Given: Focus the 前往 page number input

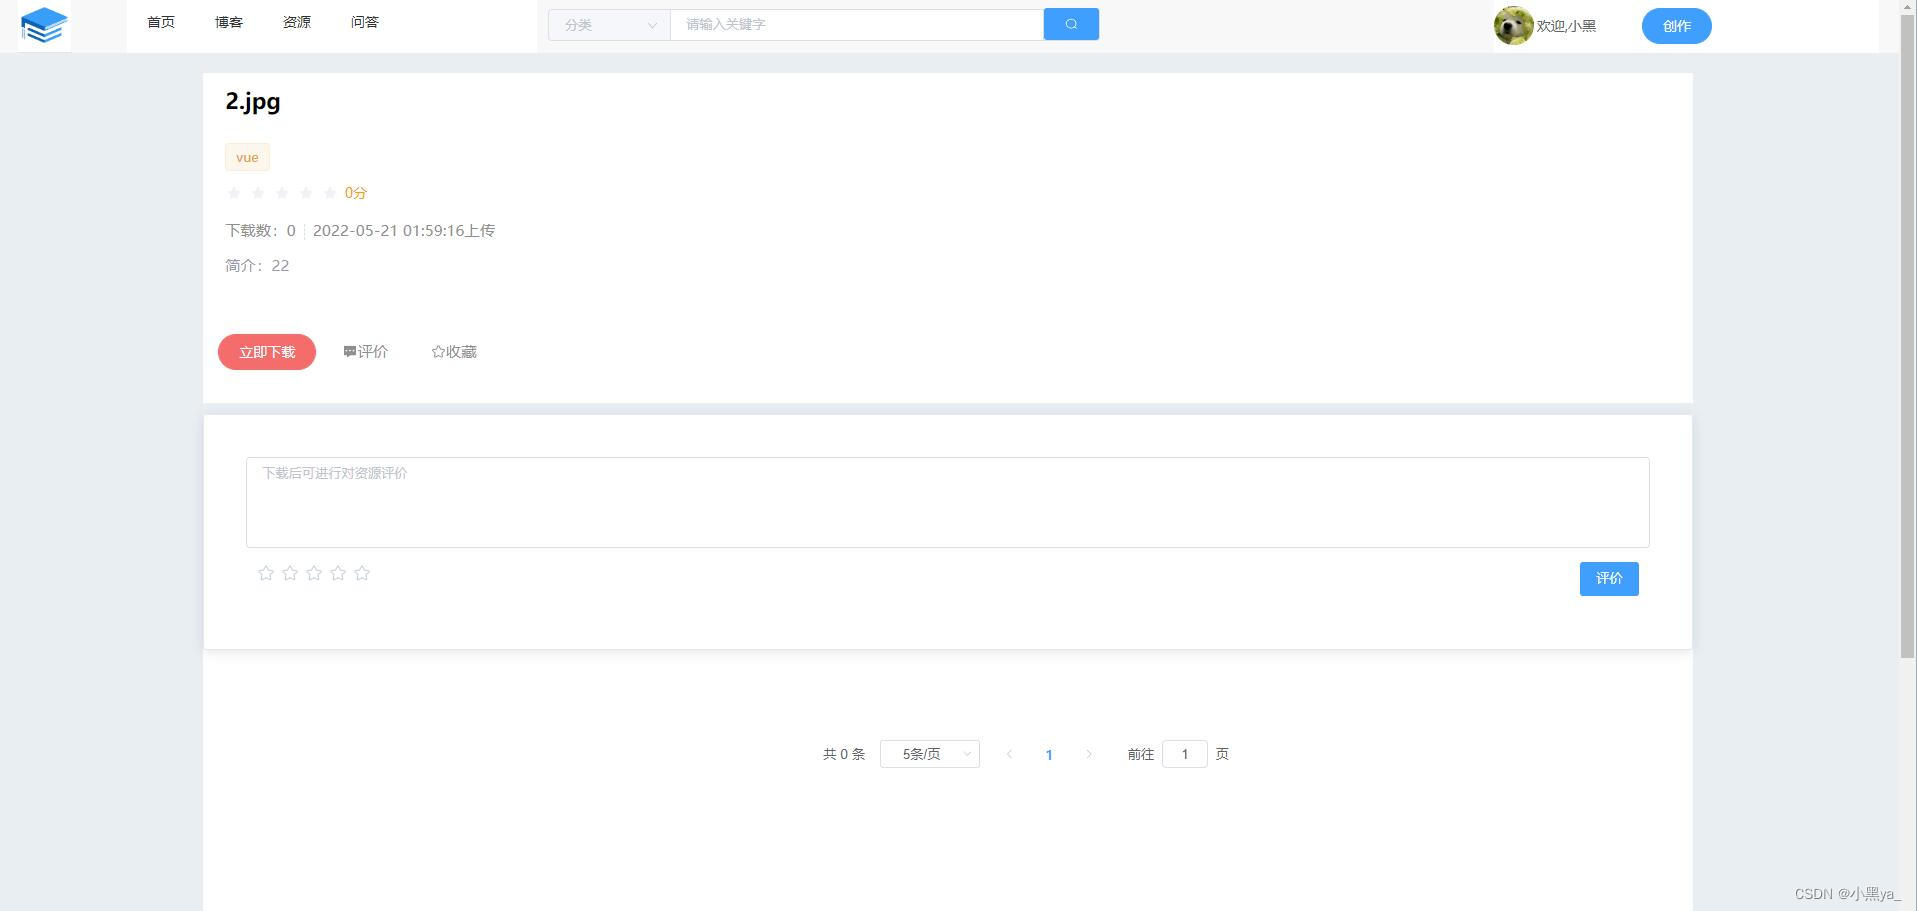Looking at the screenshot, I should (x=1185, y=754).
